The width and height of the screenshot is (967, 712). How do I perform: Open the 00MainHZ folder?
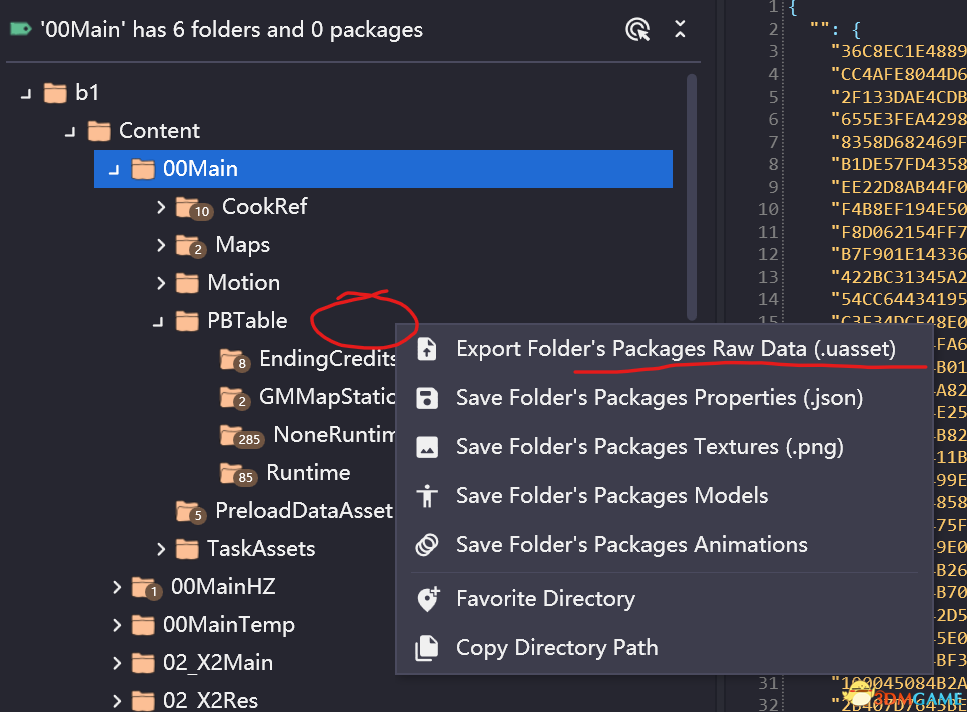pos(222,586)
